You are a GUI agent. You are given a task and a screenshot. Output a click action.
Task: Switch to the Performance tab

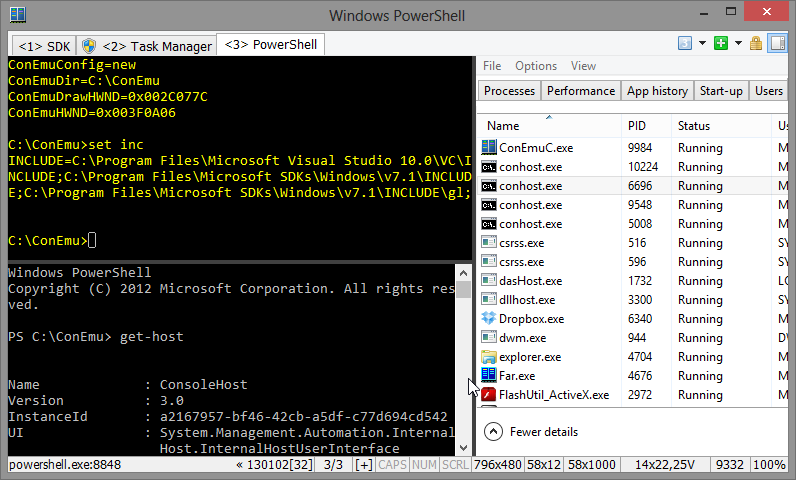pyautogui.click(x=581, y=91)
